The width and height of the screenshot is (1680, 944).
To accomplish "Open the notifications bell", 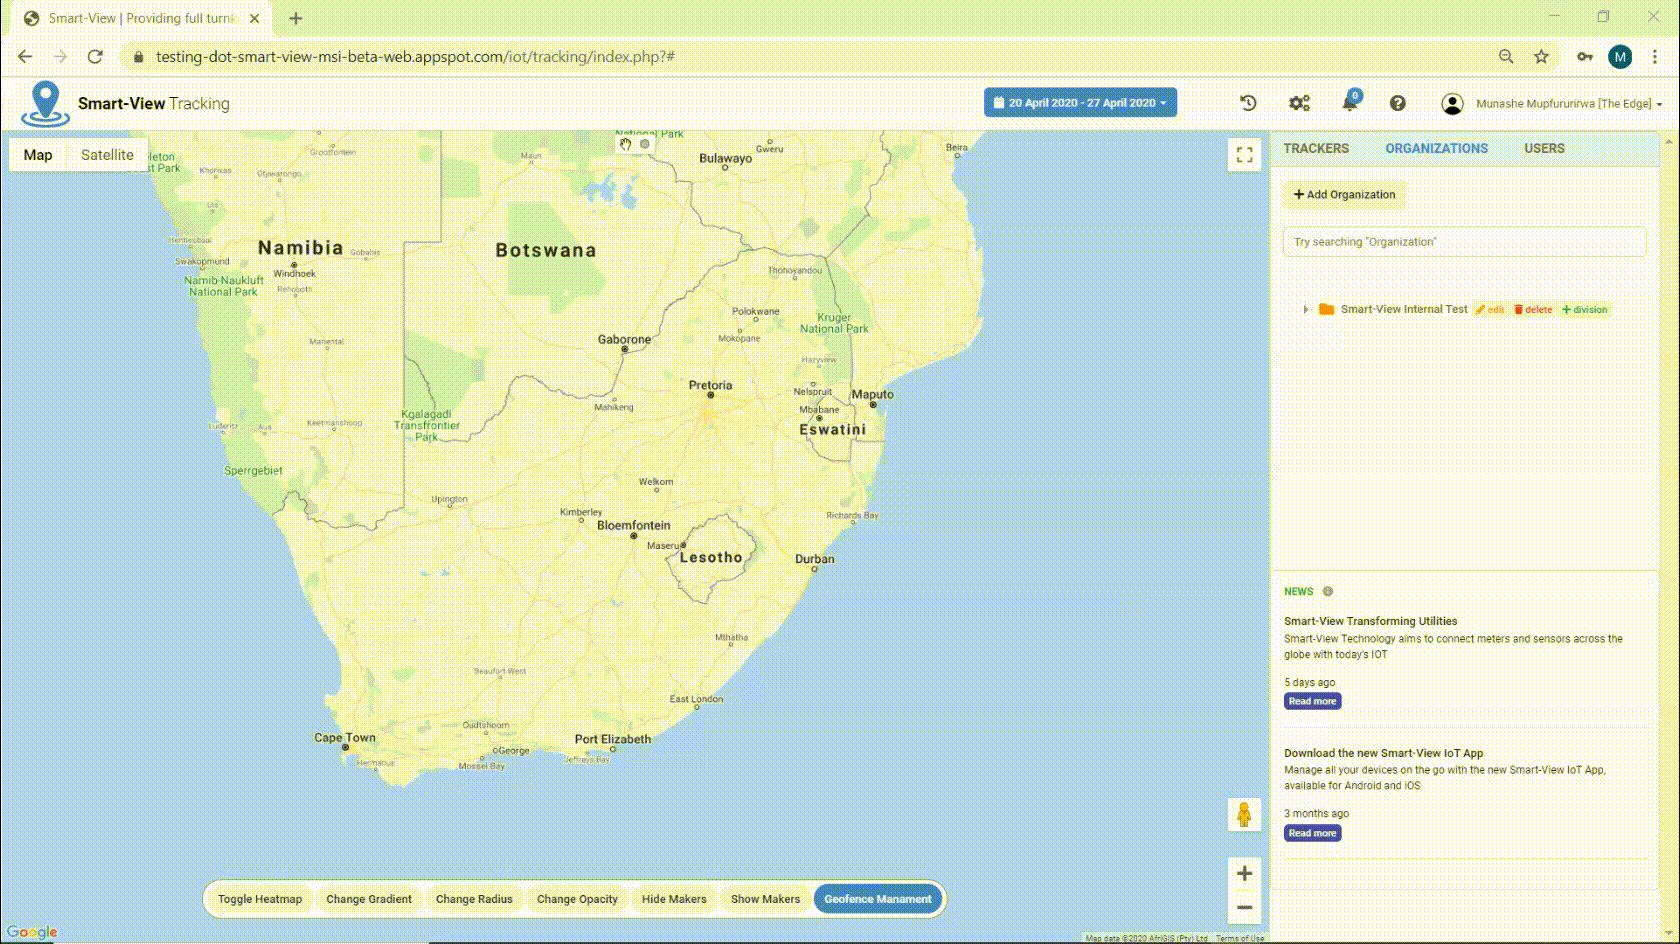I will point(1350,102).
